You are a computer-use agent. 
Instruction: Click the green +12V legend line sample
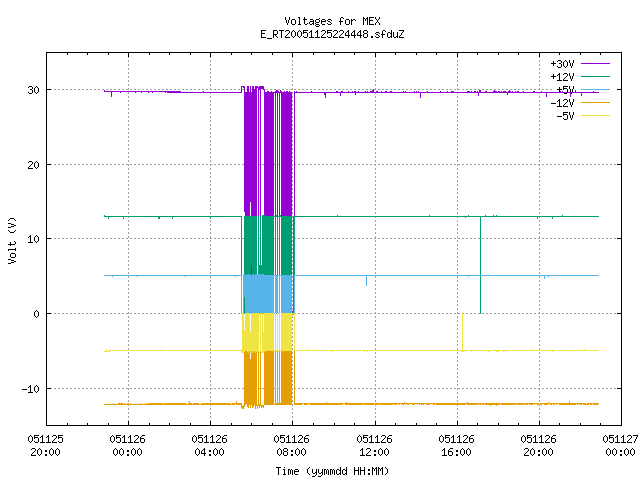point(595,76)
